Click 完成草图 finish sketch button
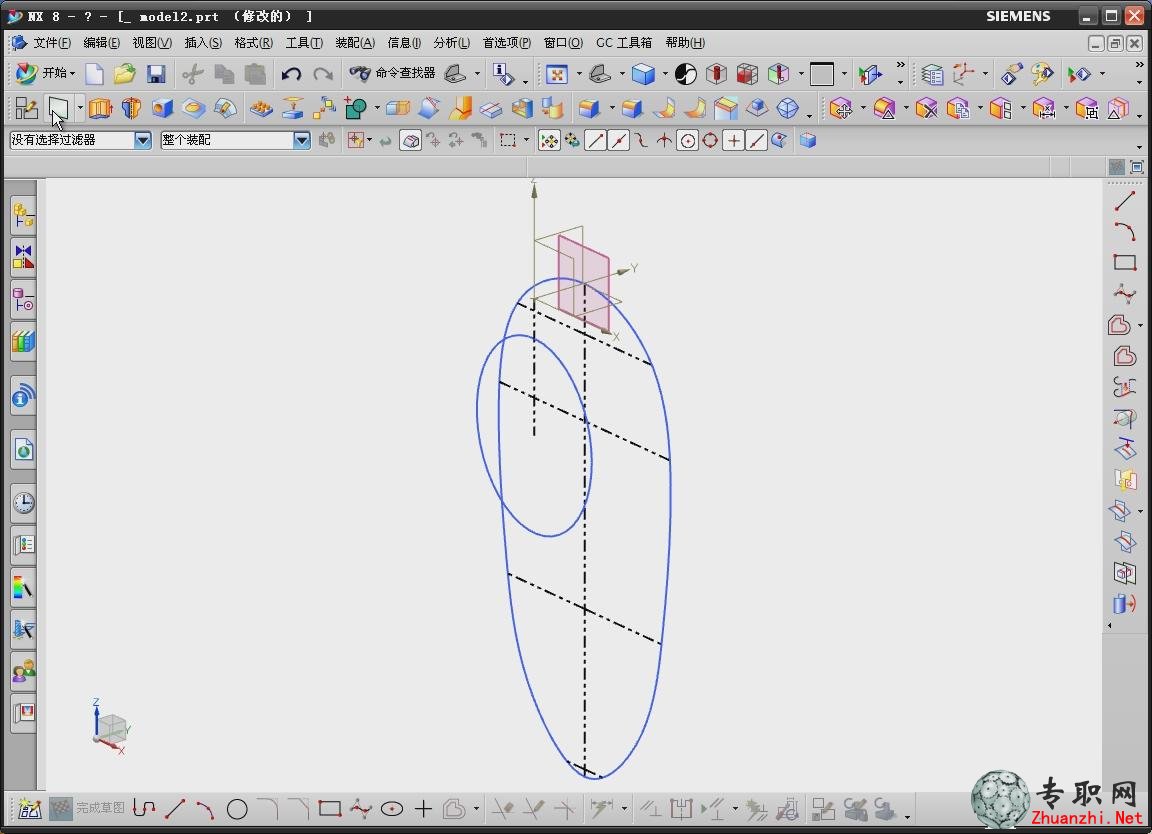Viewport: 1152px width, 834px height. pos(87,808)
